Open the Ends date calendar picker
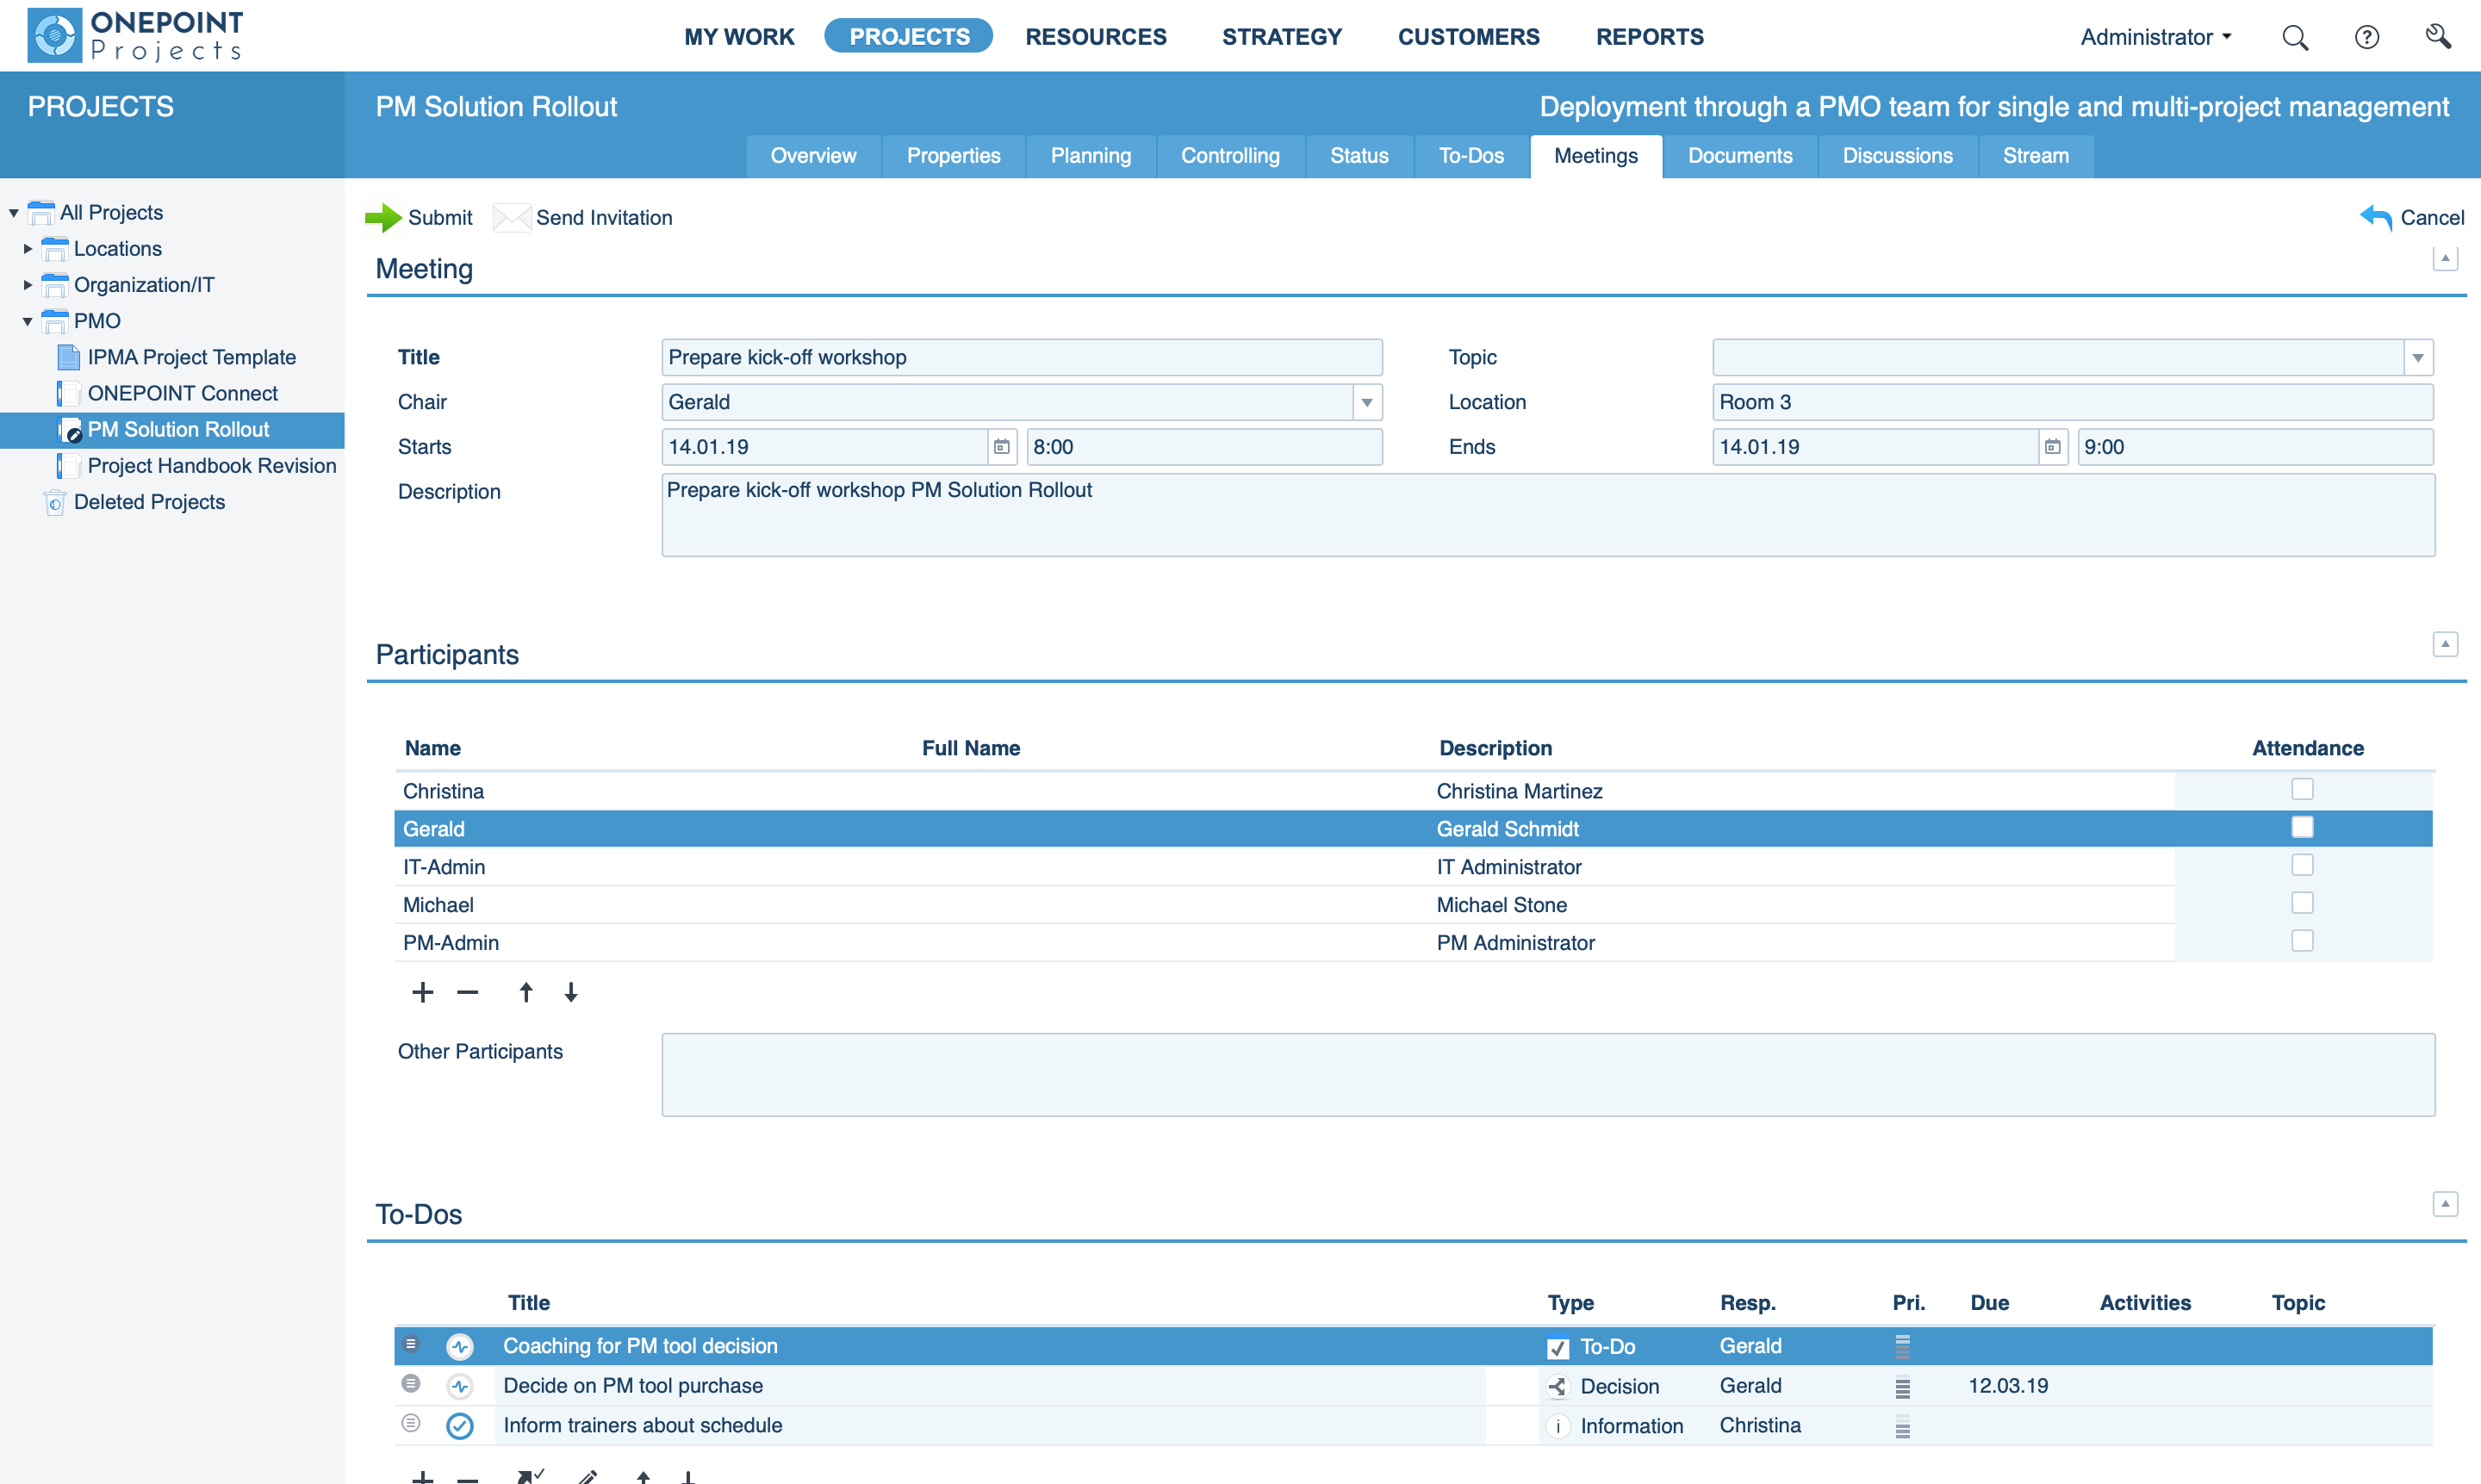 [2052, 447]
